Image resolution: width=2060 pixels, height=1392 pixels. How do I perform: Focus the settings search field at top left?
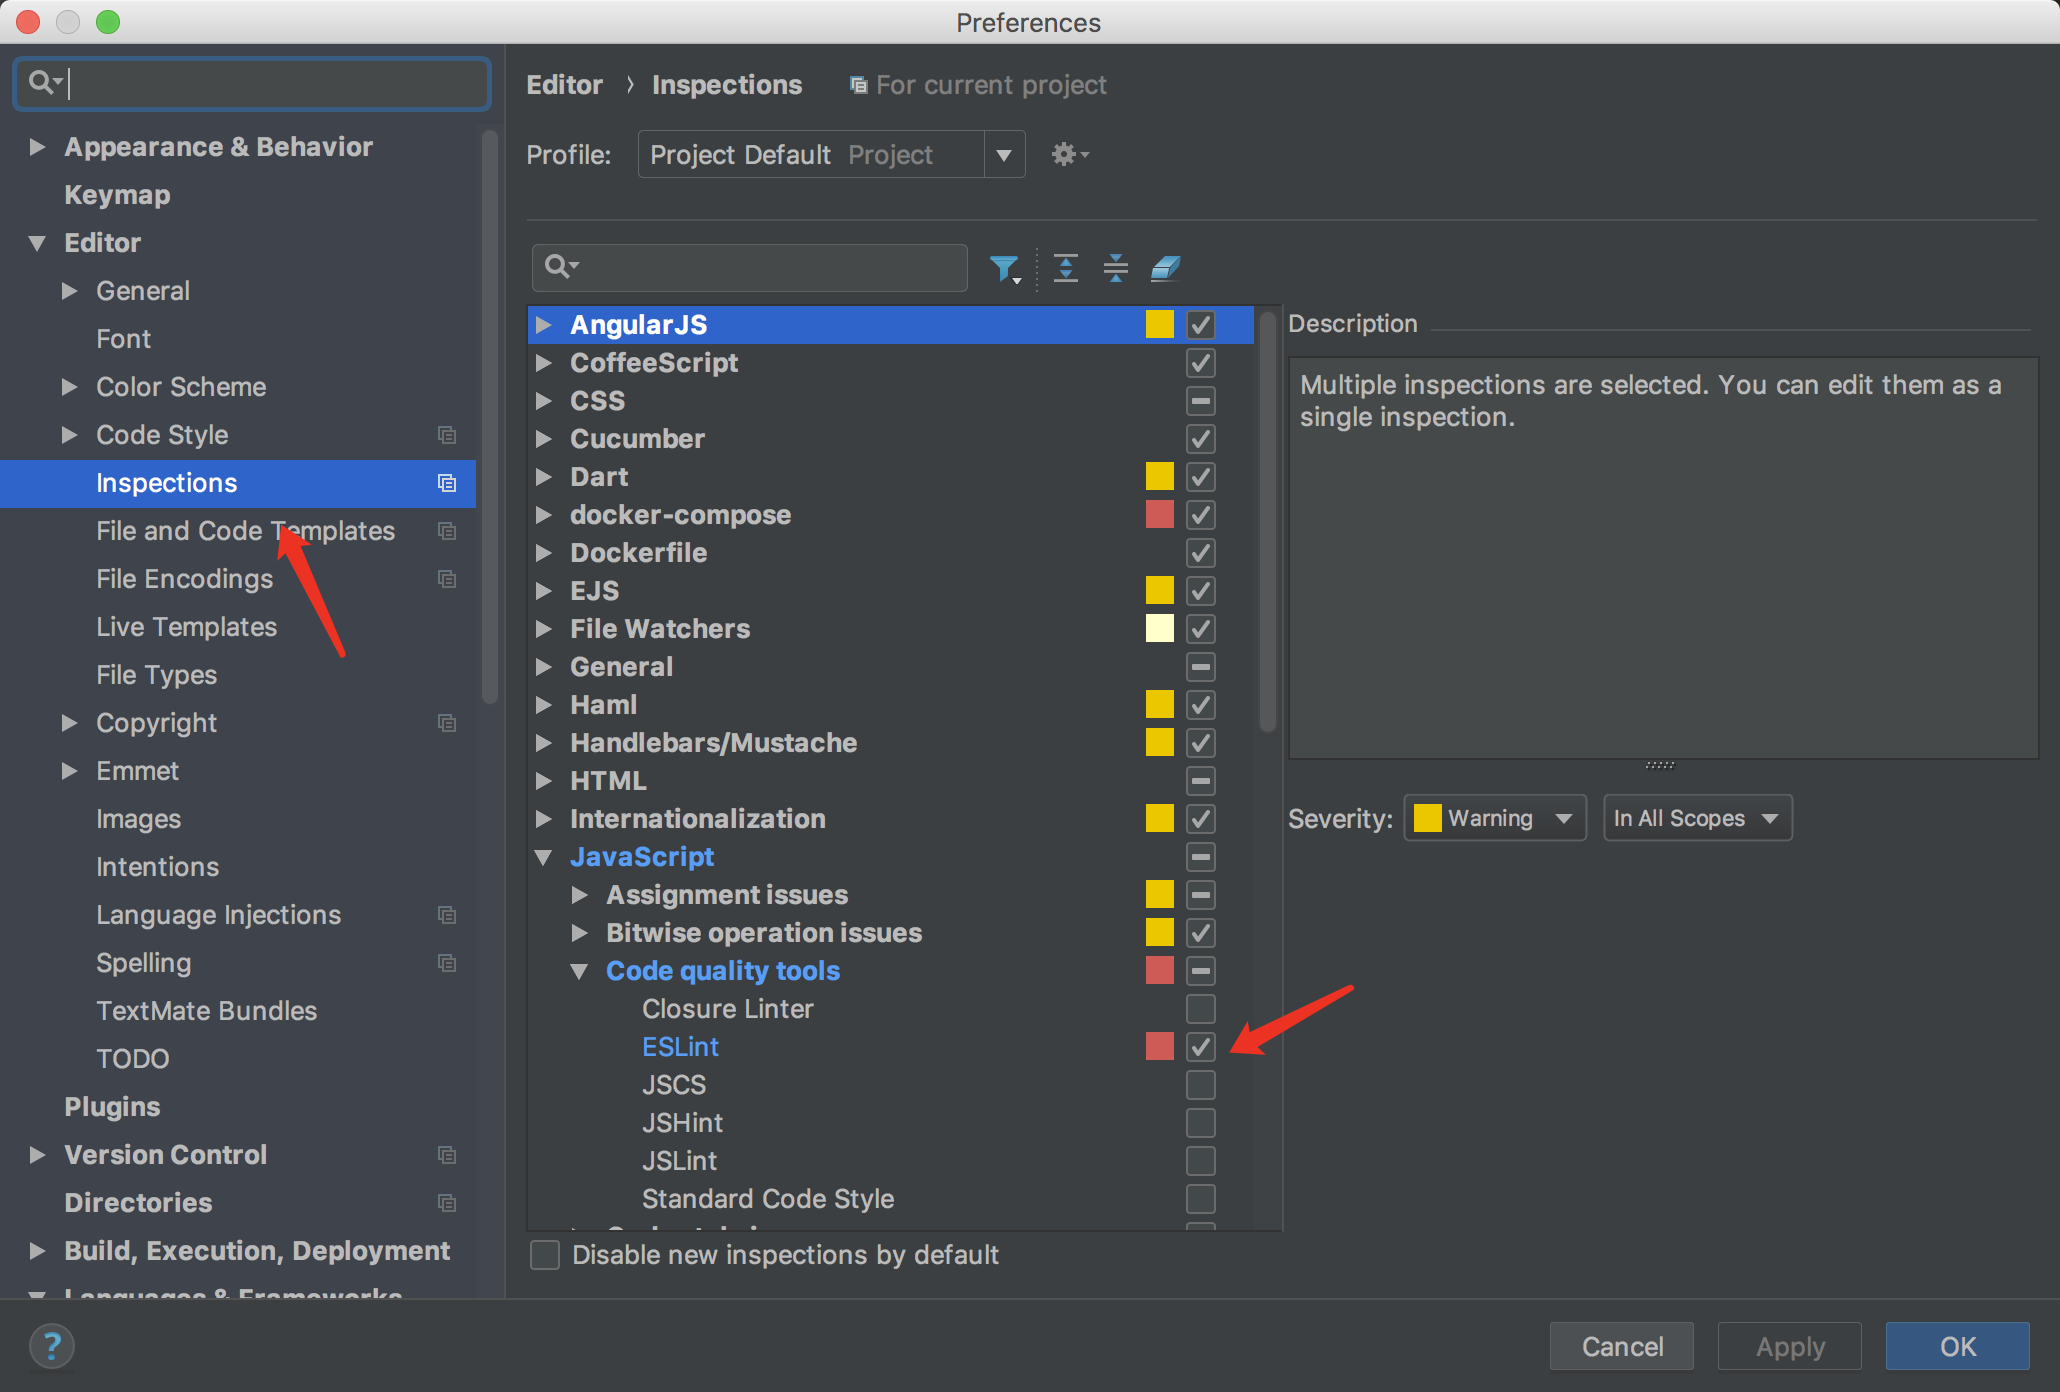pyautogui.click(x=270, y=83)
